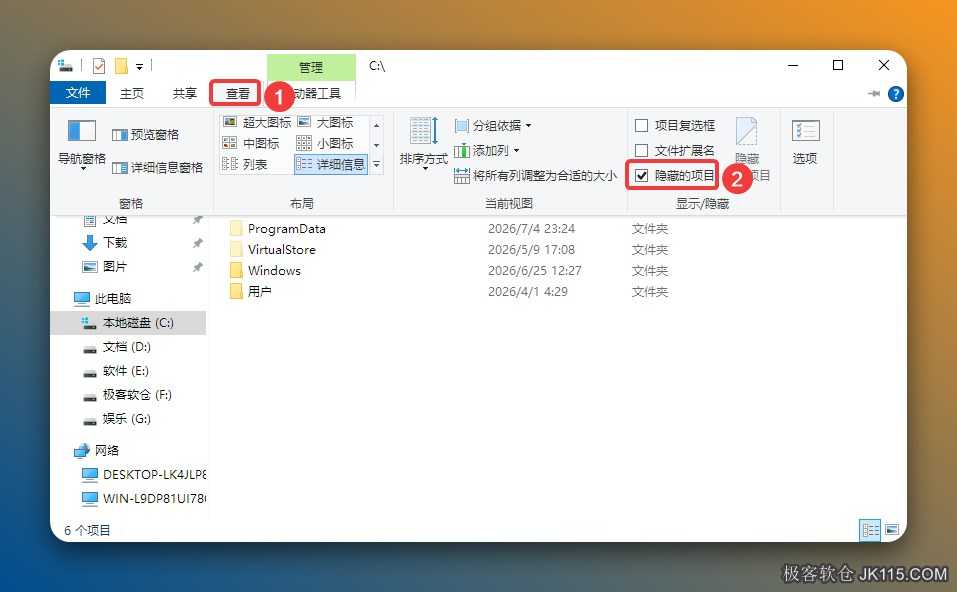Click the new folder quick access icon

click(x=121, y=65)
